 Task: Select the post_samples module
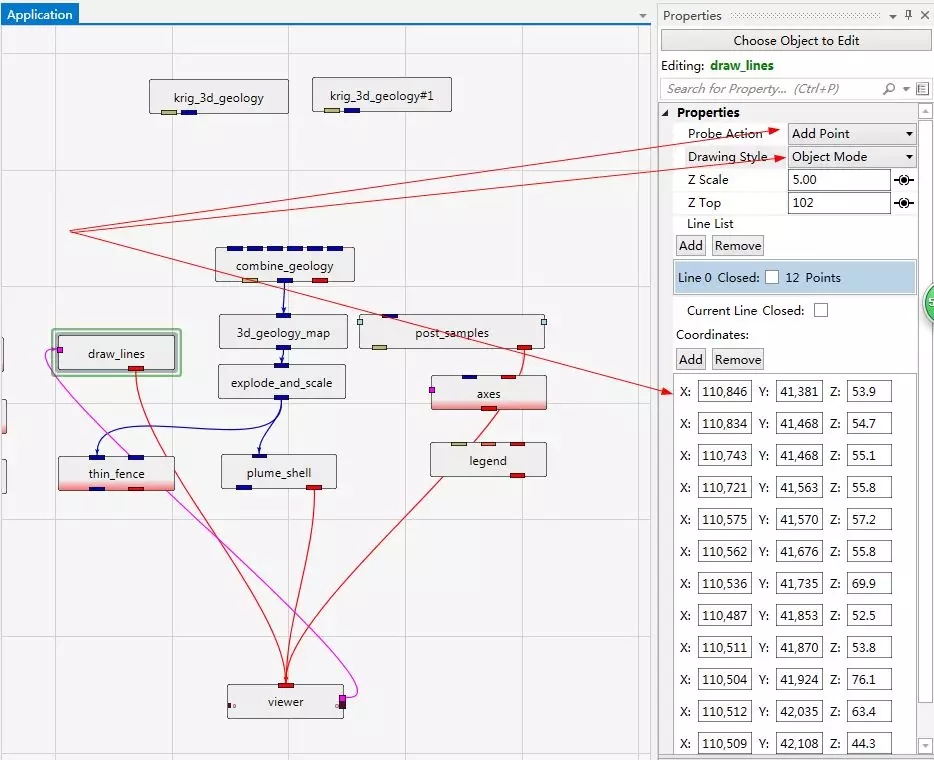pos(452,332)
